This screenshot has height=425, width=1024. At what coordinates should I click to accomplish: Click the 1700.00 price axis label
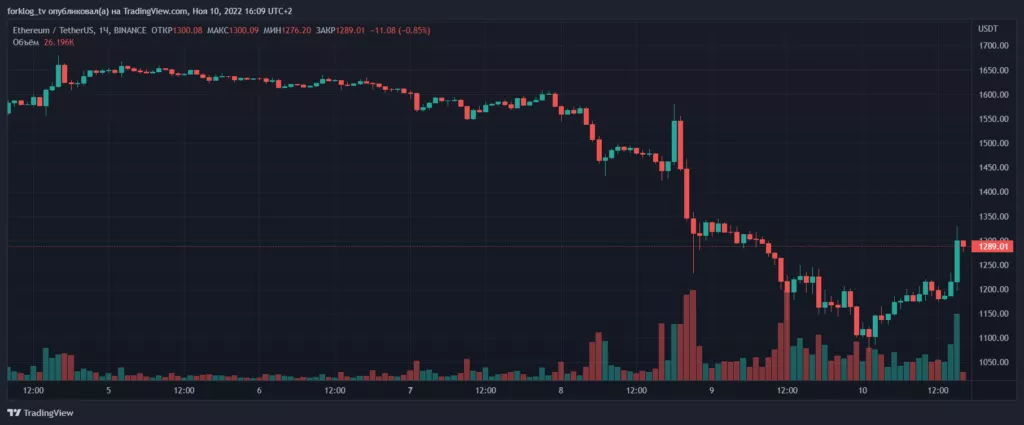[x=993, y=46]
